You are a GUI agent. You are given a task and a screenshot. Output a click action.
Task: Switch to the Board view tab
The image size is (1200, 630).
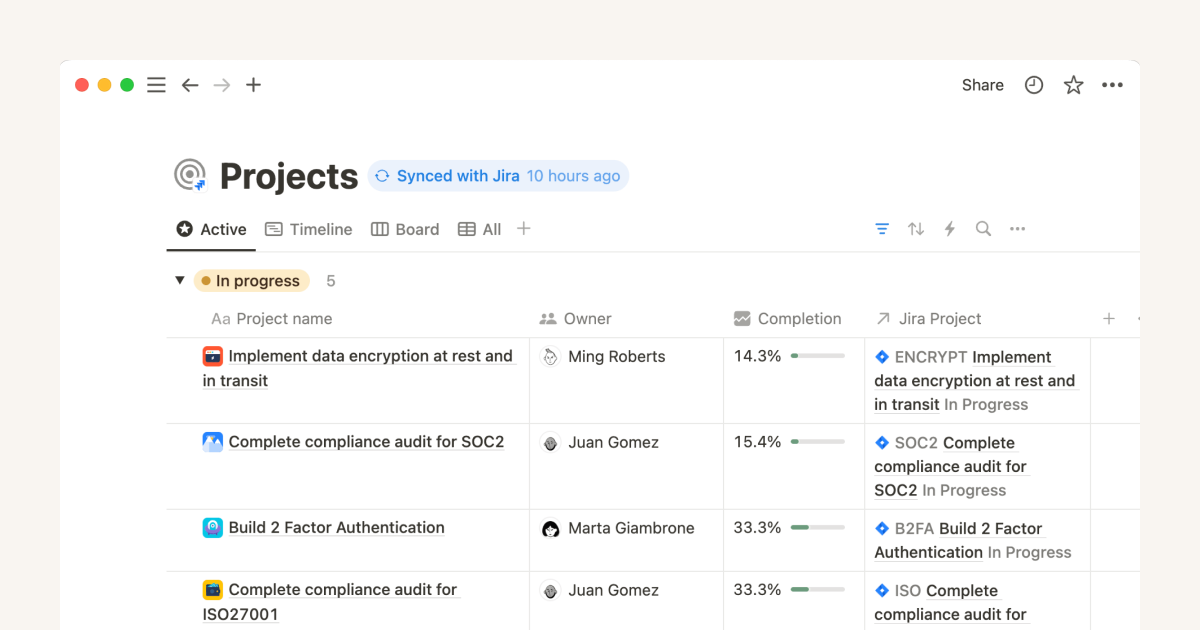(x=404, y=229)
